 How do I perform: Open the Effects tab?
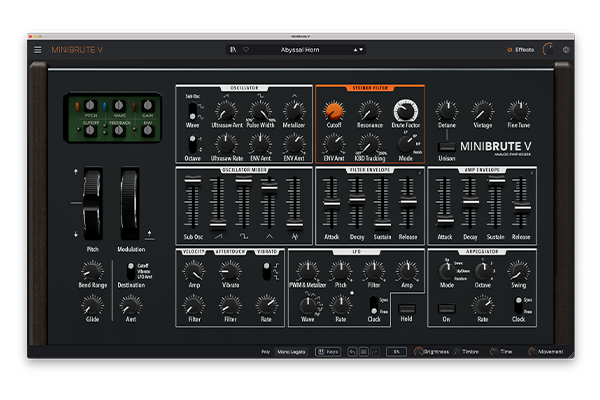[523, 49]
